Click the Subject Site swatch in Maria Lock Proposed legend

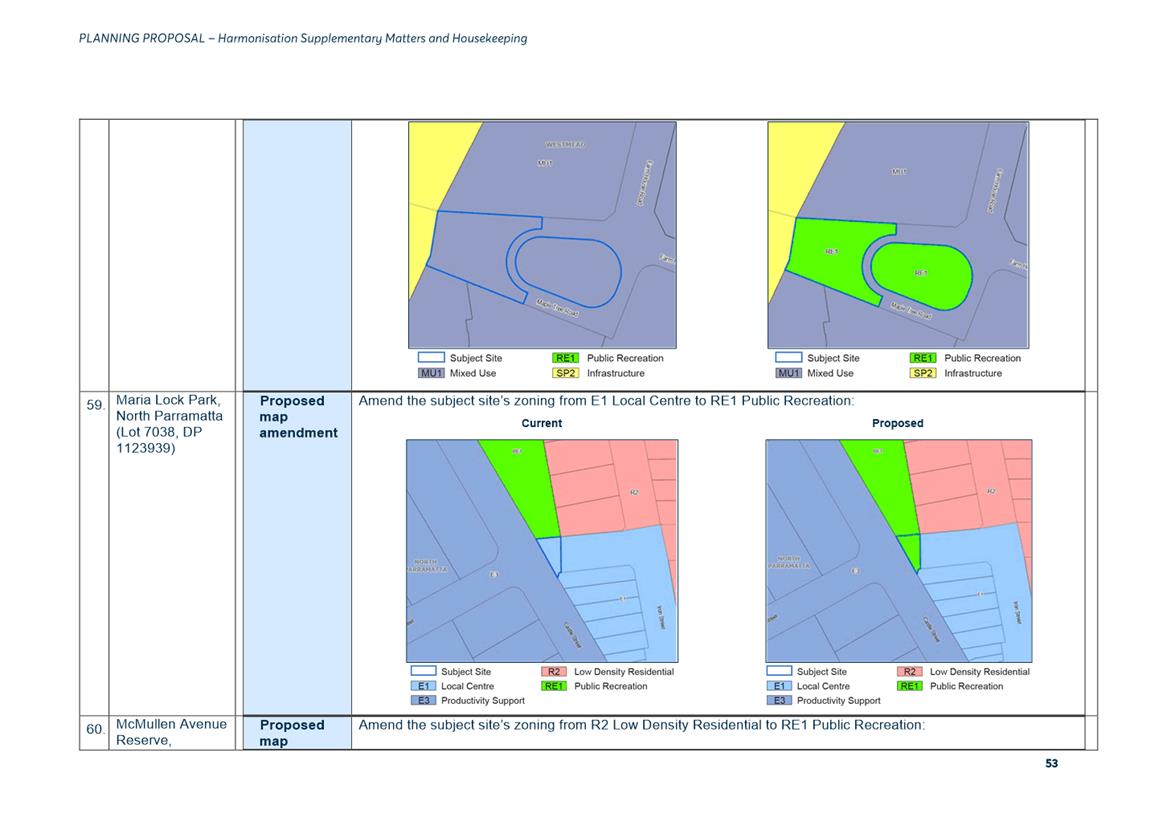coord(779,671)
